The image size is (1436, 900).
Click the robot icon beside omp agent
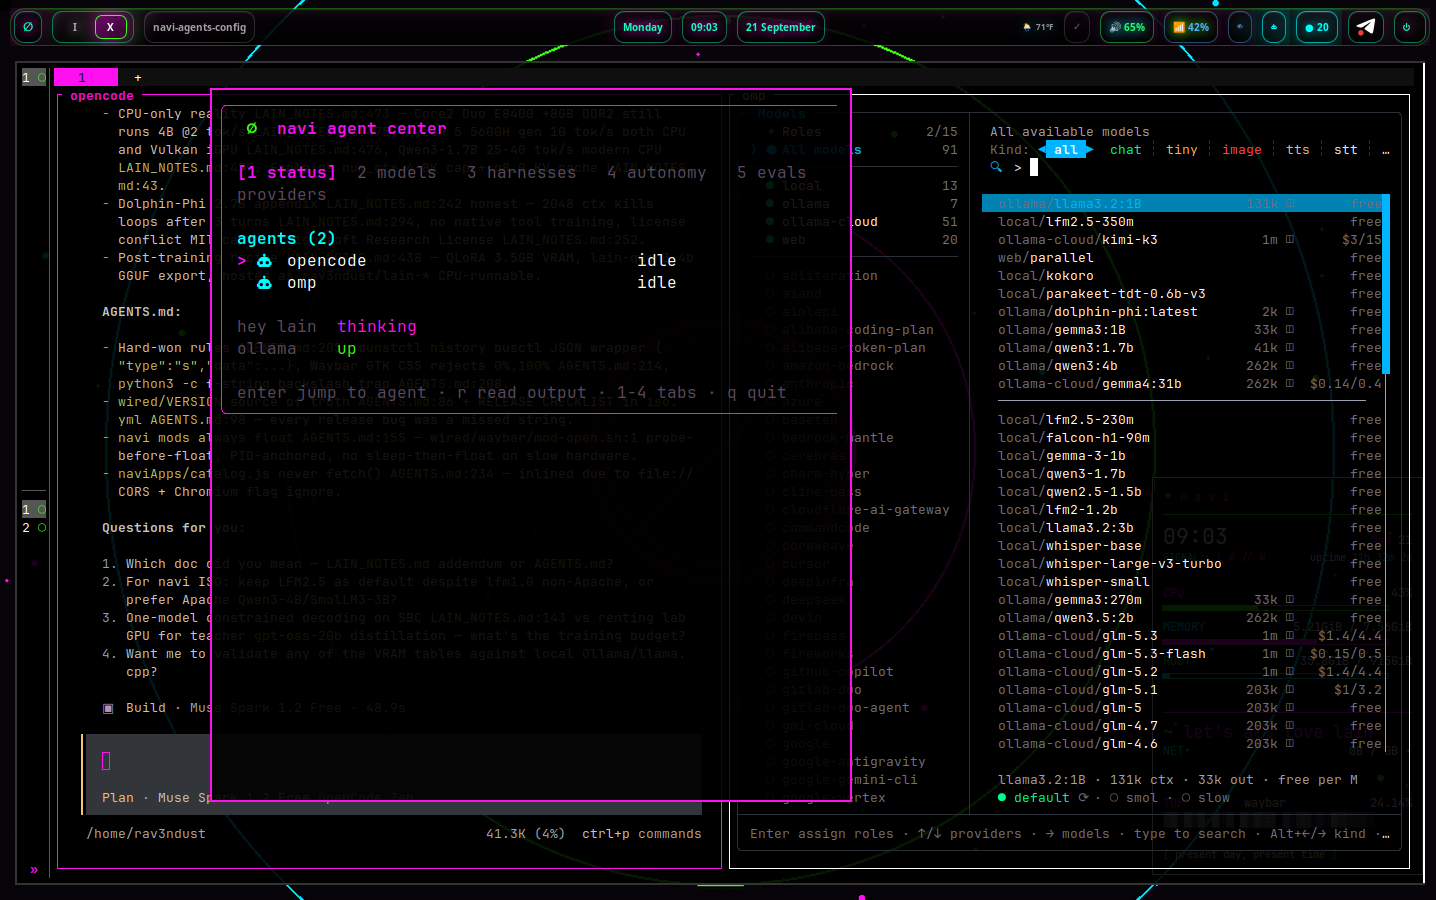(x=264, y=283)
